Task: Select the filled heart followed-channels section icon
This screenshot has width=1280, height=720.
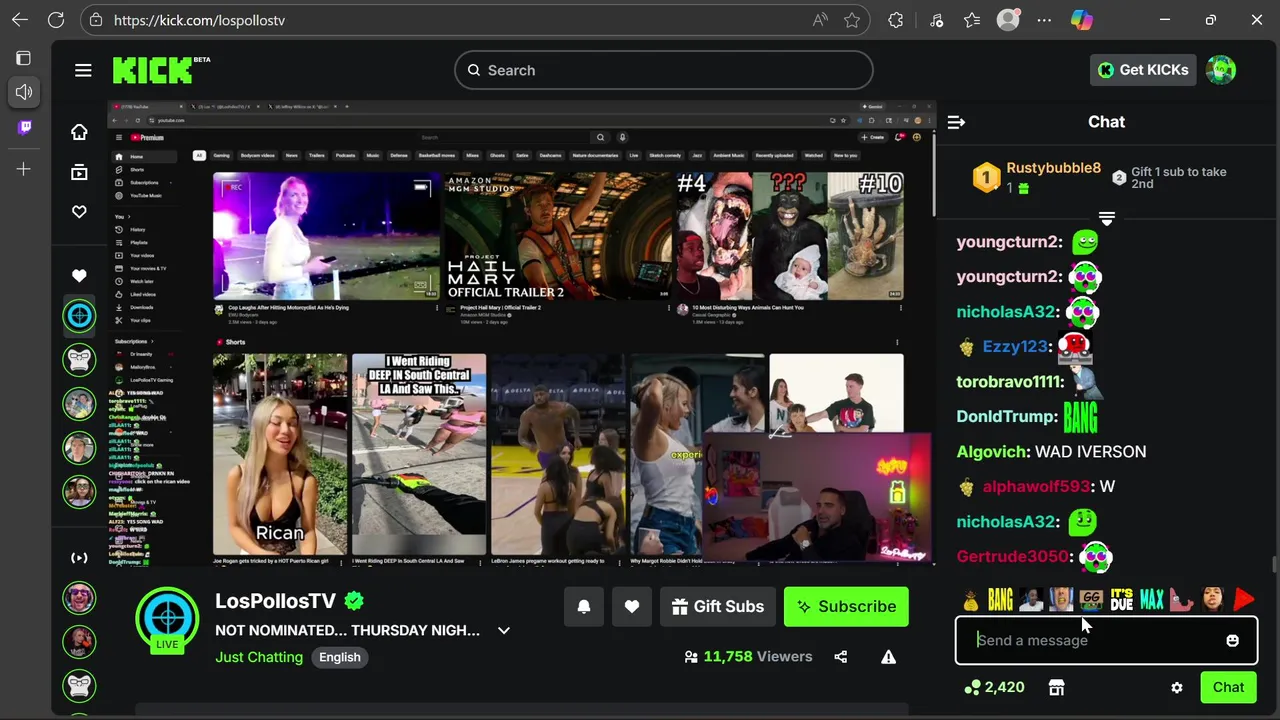Action: coord(79,275)
